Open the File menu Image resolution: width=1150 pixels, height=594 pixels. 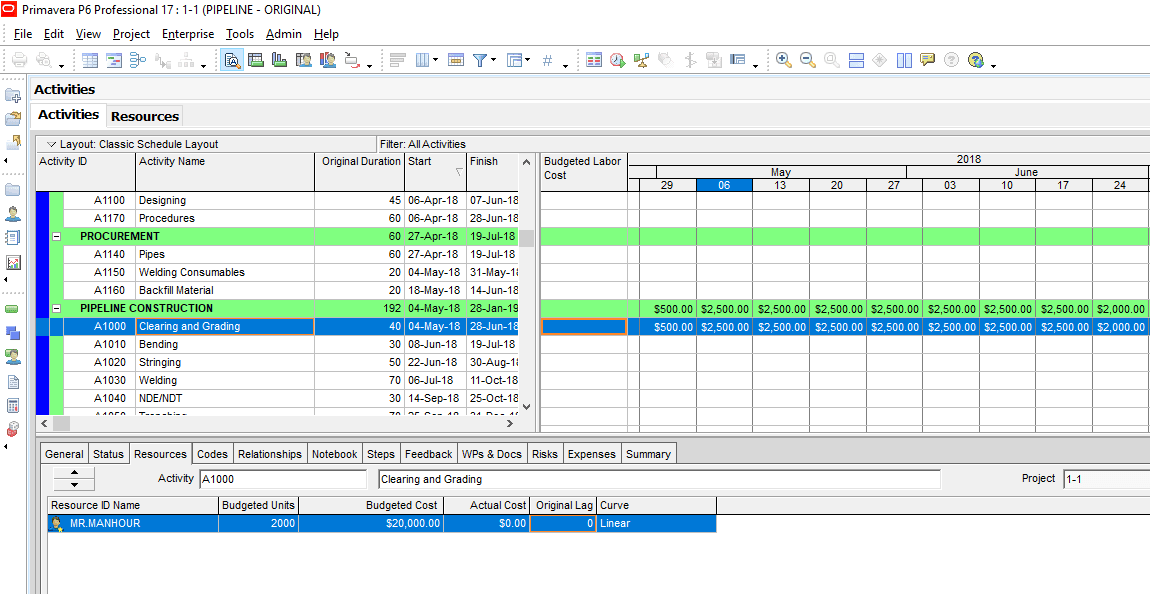(x=23, y=34)
